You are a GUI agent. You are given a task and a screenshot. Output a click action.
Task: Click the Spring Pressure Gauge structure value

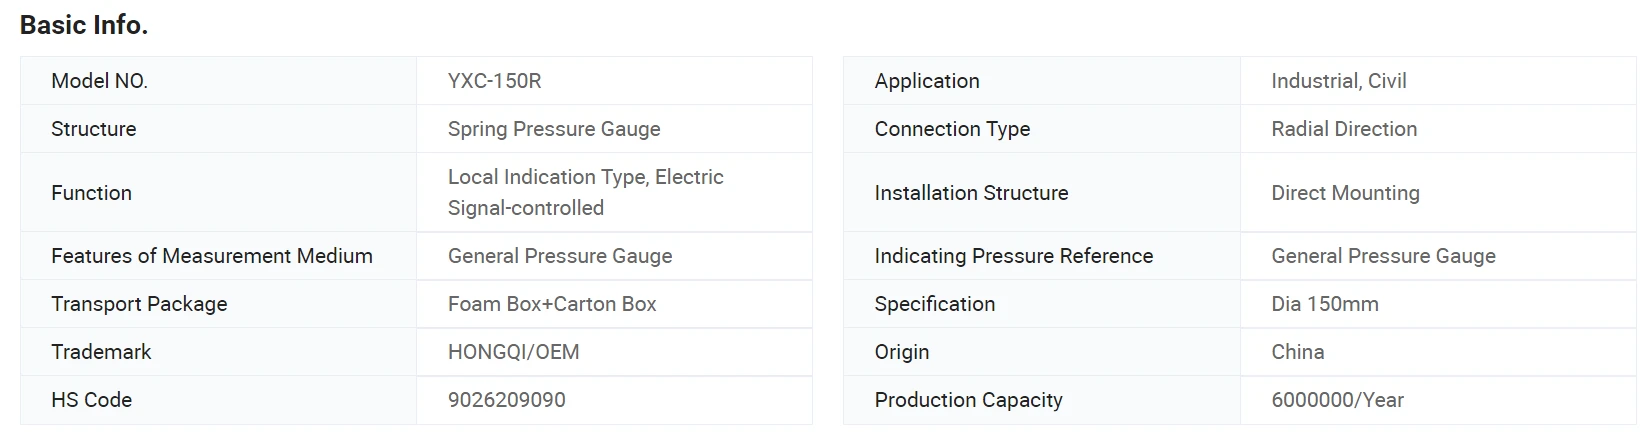(554, 129)
